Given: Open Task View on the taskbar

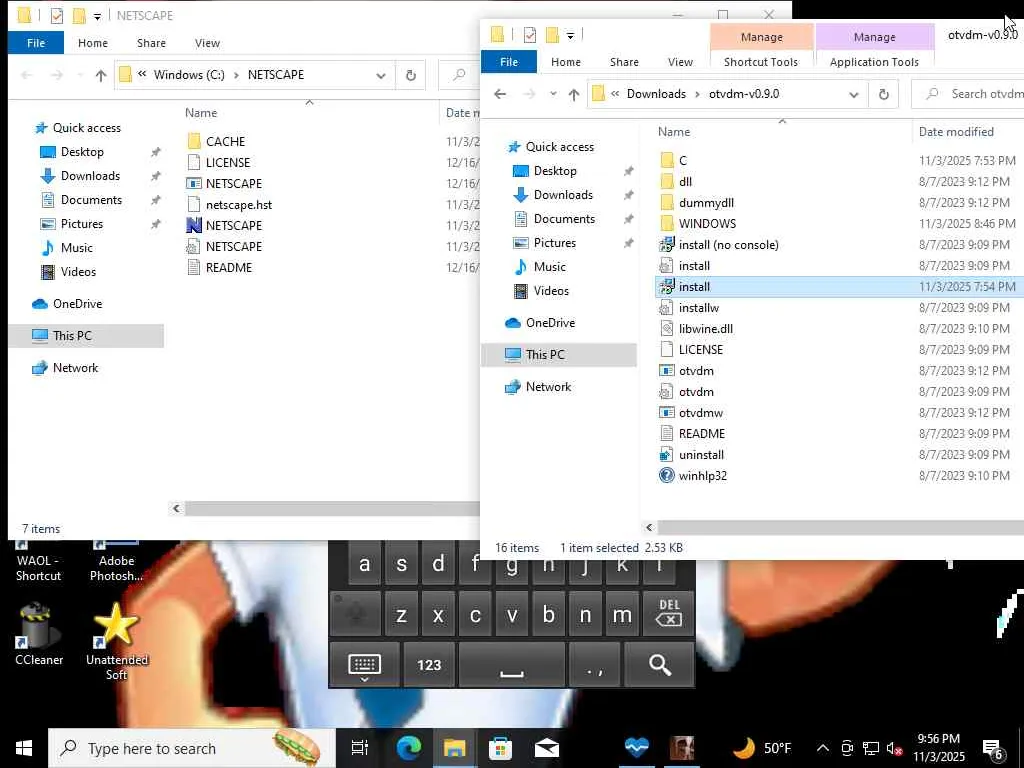Looking at the screenshot, I should [x=360, y=748].
